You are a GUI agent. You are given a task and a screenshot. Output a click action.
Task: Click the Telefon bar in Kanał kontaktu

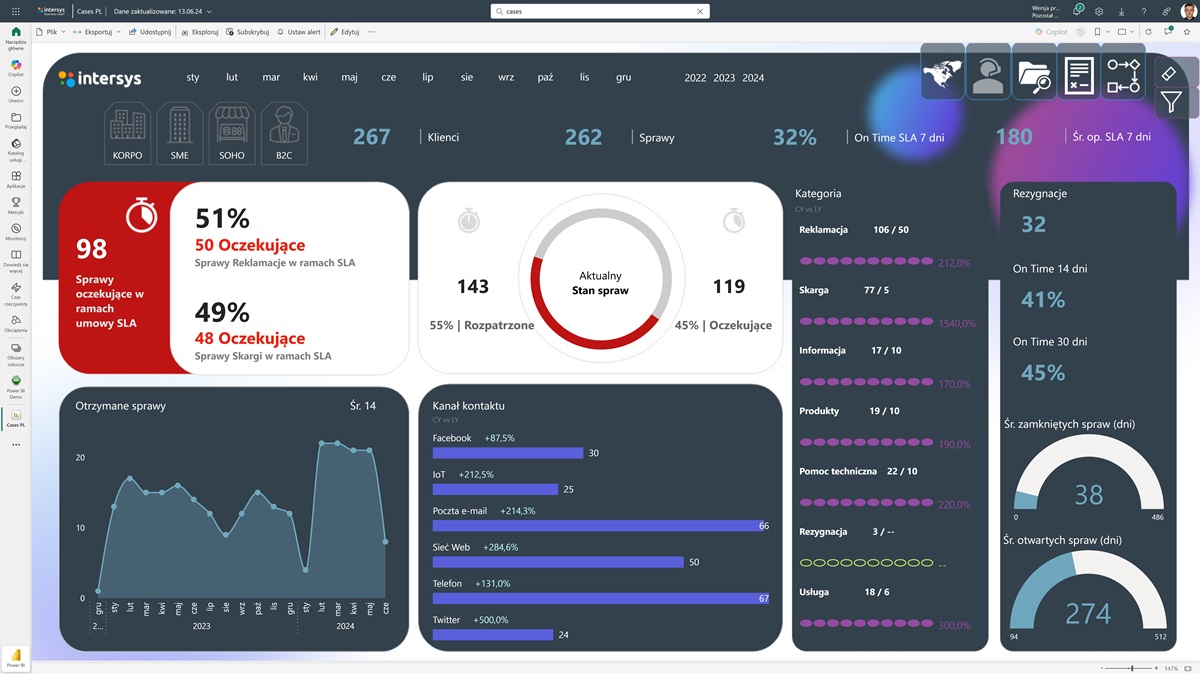click(x=601, y=598)
